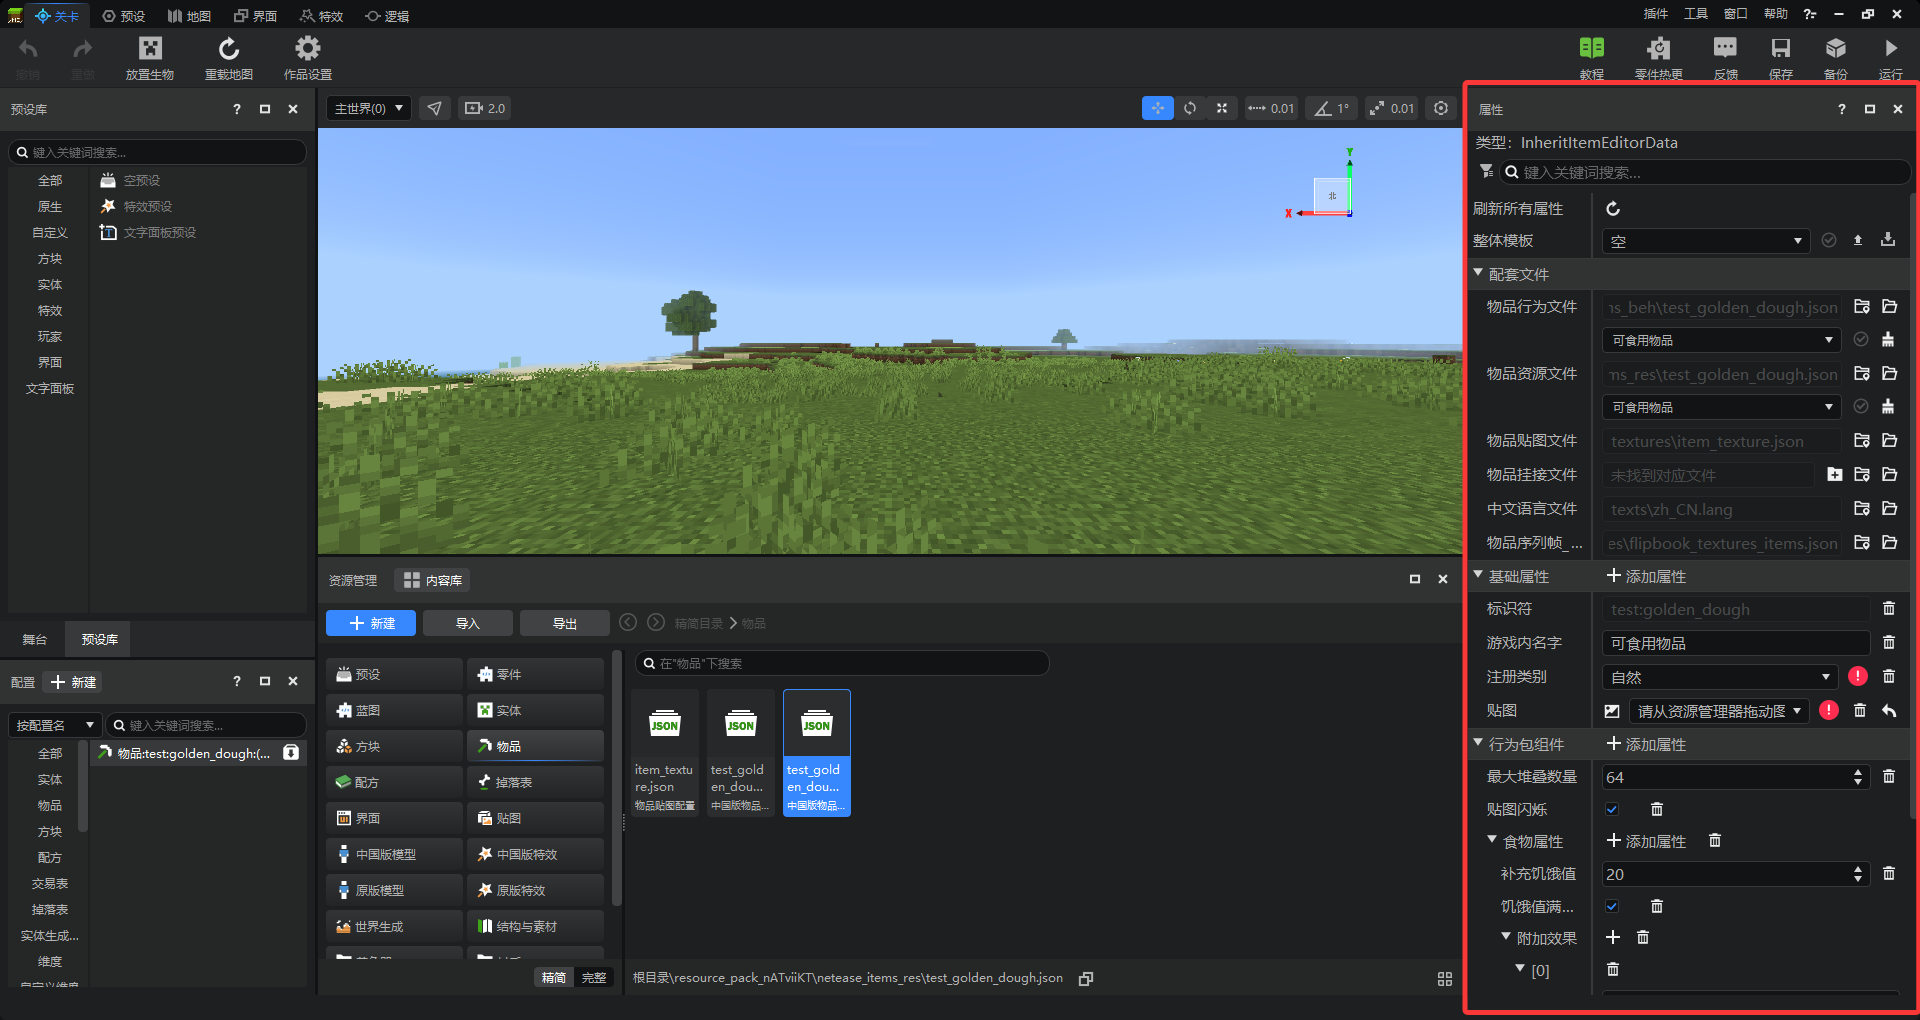Delete the 标识符 property with trash icon
Viewport: 1920px width, 1020px height.
[x=1889, y=608]
